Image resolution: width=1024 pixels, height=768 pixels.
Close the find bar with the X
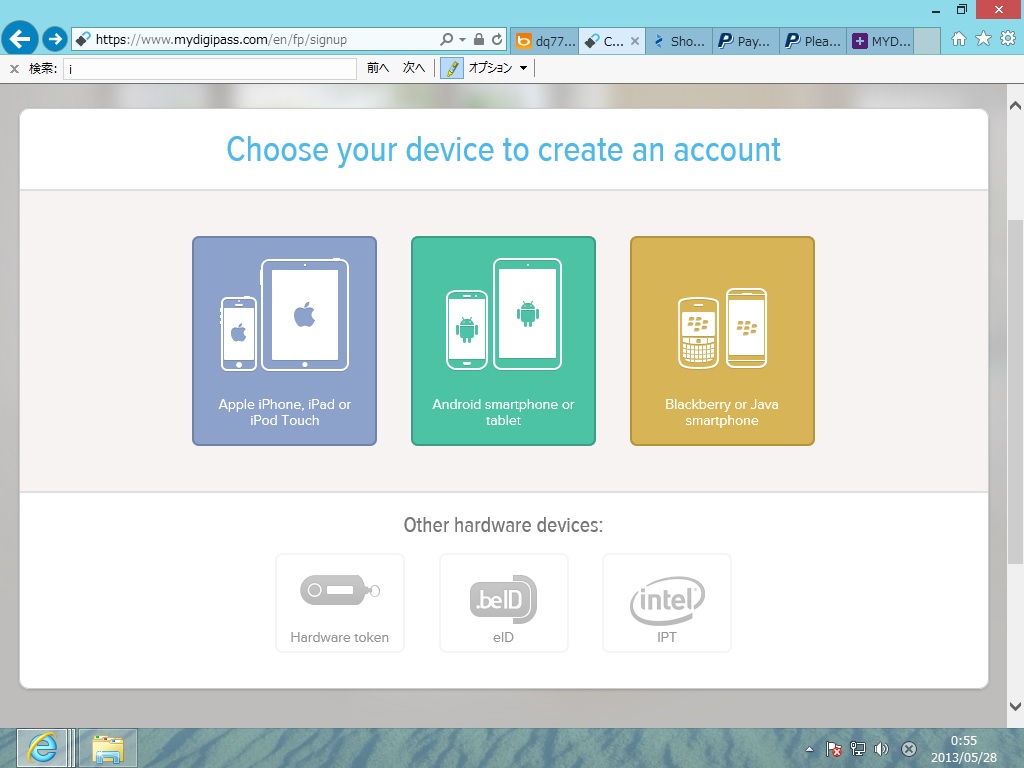tap(14, 68)
